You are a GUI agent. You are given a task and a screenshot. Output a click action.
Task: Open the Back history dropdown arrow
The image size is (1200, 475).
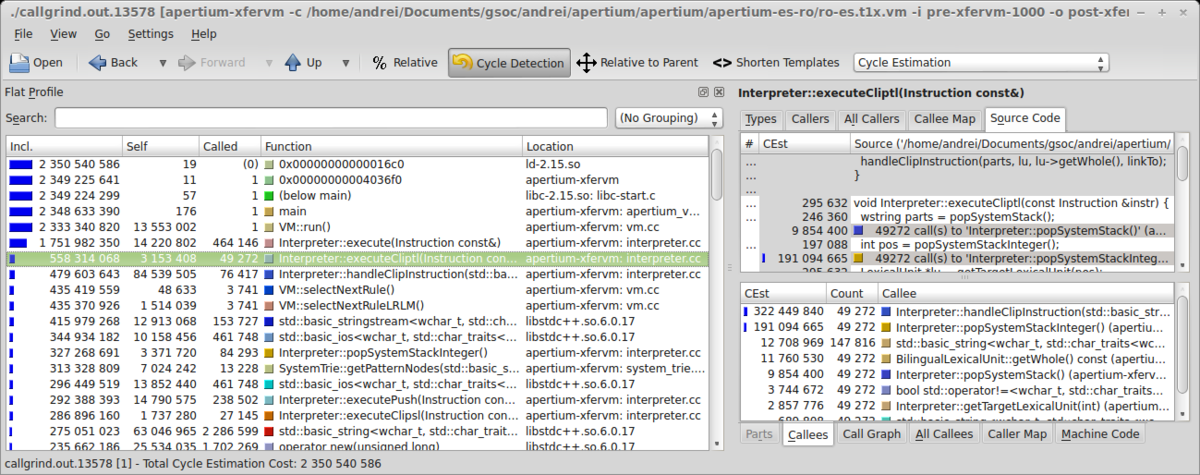[163, 63]
